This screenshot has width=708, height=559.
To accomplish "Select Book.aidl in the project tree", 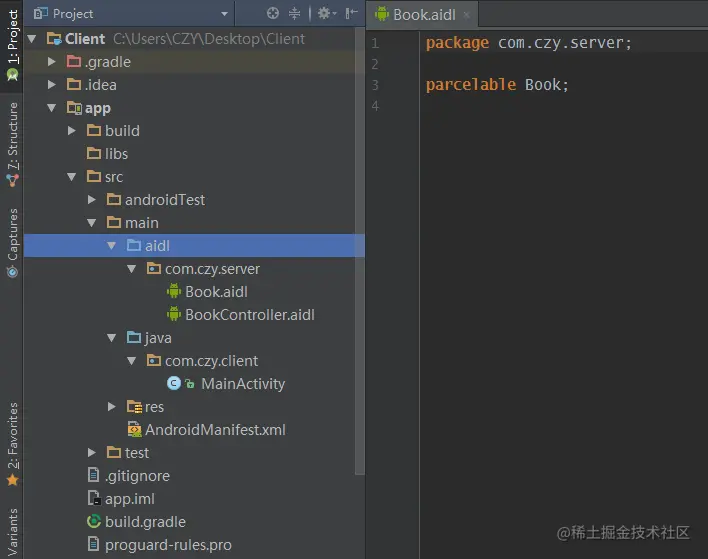I will pyautogui.click(x=216, y=292).
